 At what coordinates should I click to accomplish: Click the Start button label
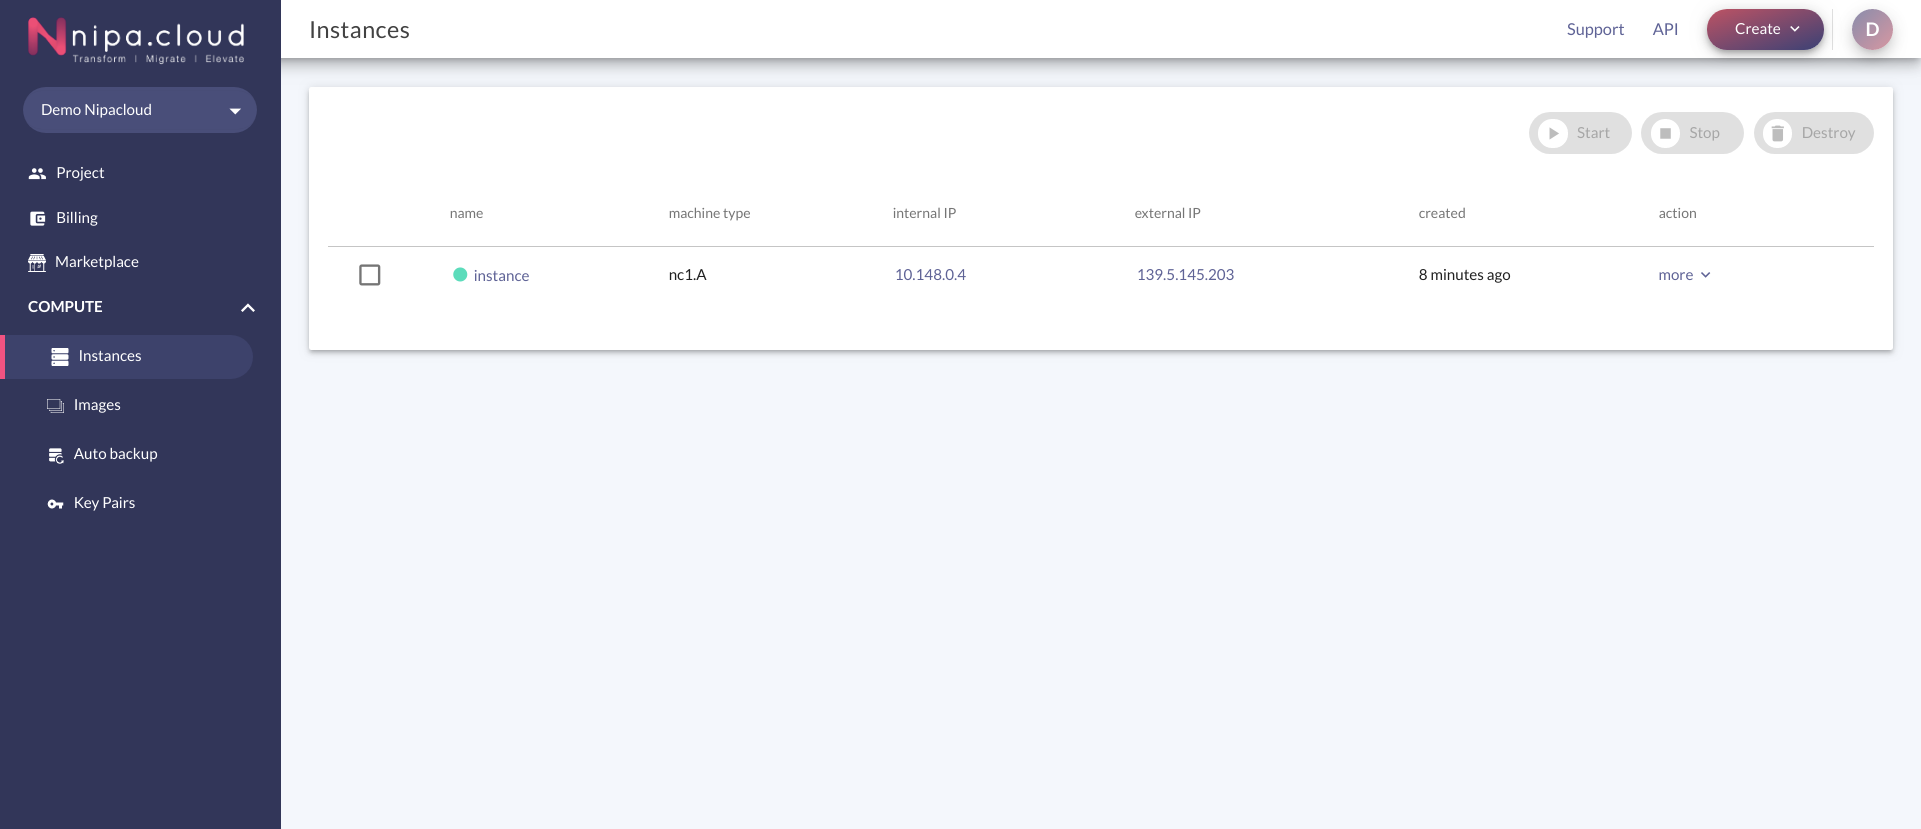coord(1593,133)
